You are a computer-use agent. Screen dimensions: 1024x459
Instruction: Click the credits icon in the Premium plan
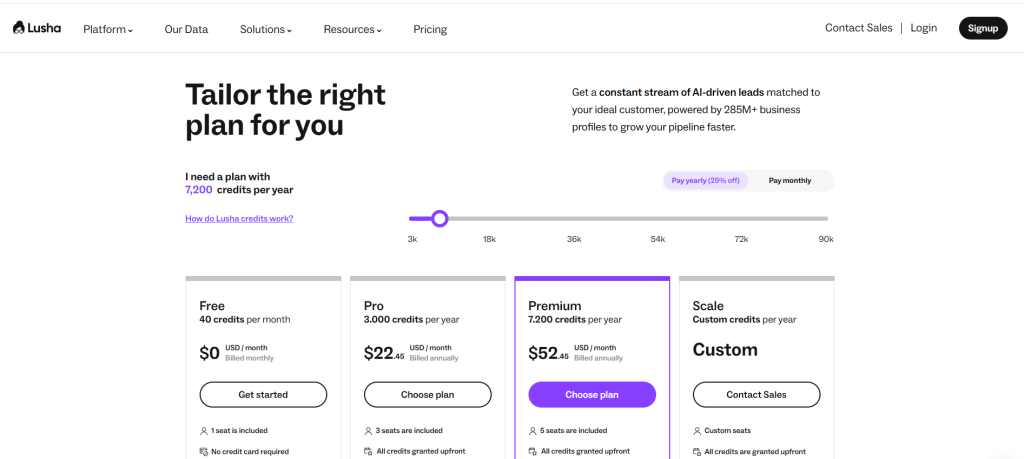[532, 452]
